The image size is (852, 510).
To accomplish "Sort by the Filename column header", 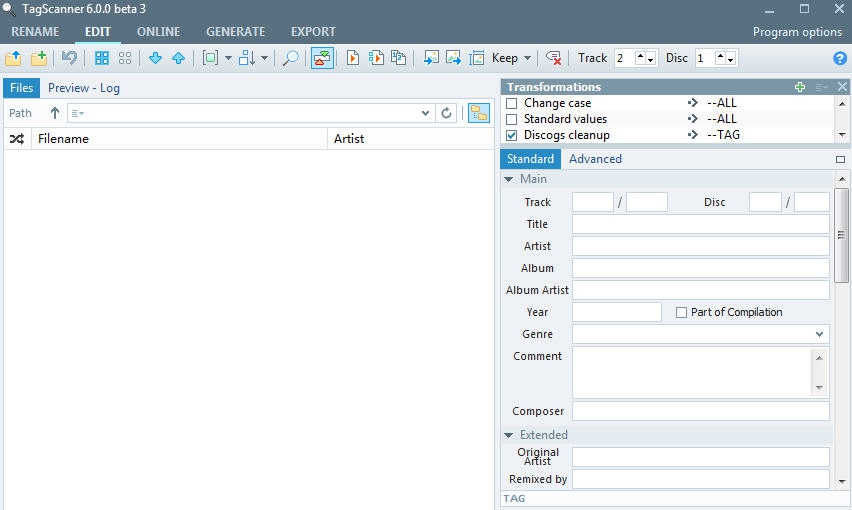I will tap(180, 139).
